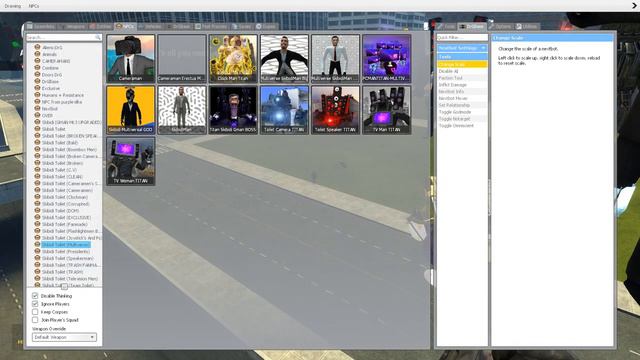The height and width of the screenshot is (360, 640).
Task: Open the Utilities tab in right panel
Action: click(527, 27)
